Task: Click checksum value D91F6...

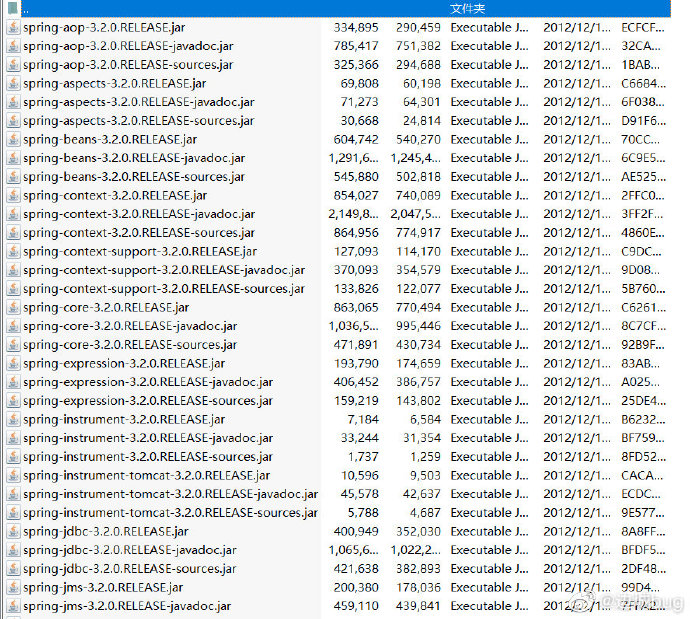Action: (643, 121)
